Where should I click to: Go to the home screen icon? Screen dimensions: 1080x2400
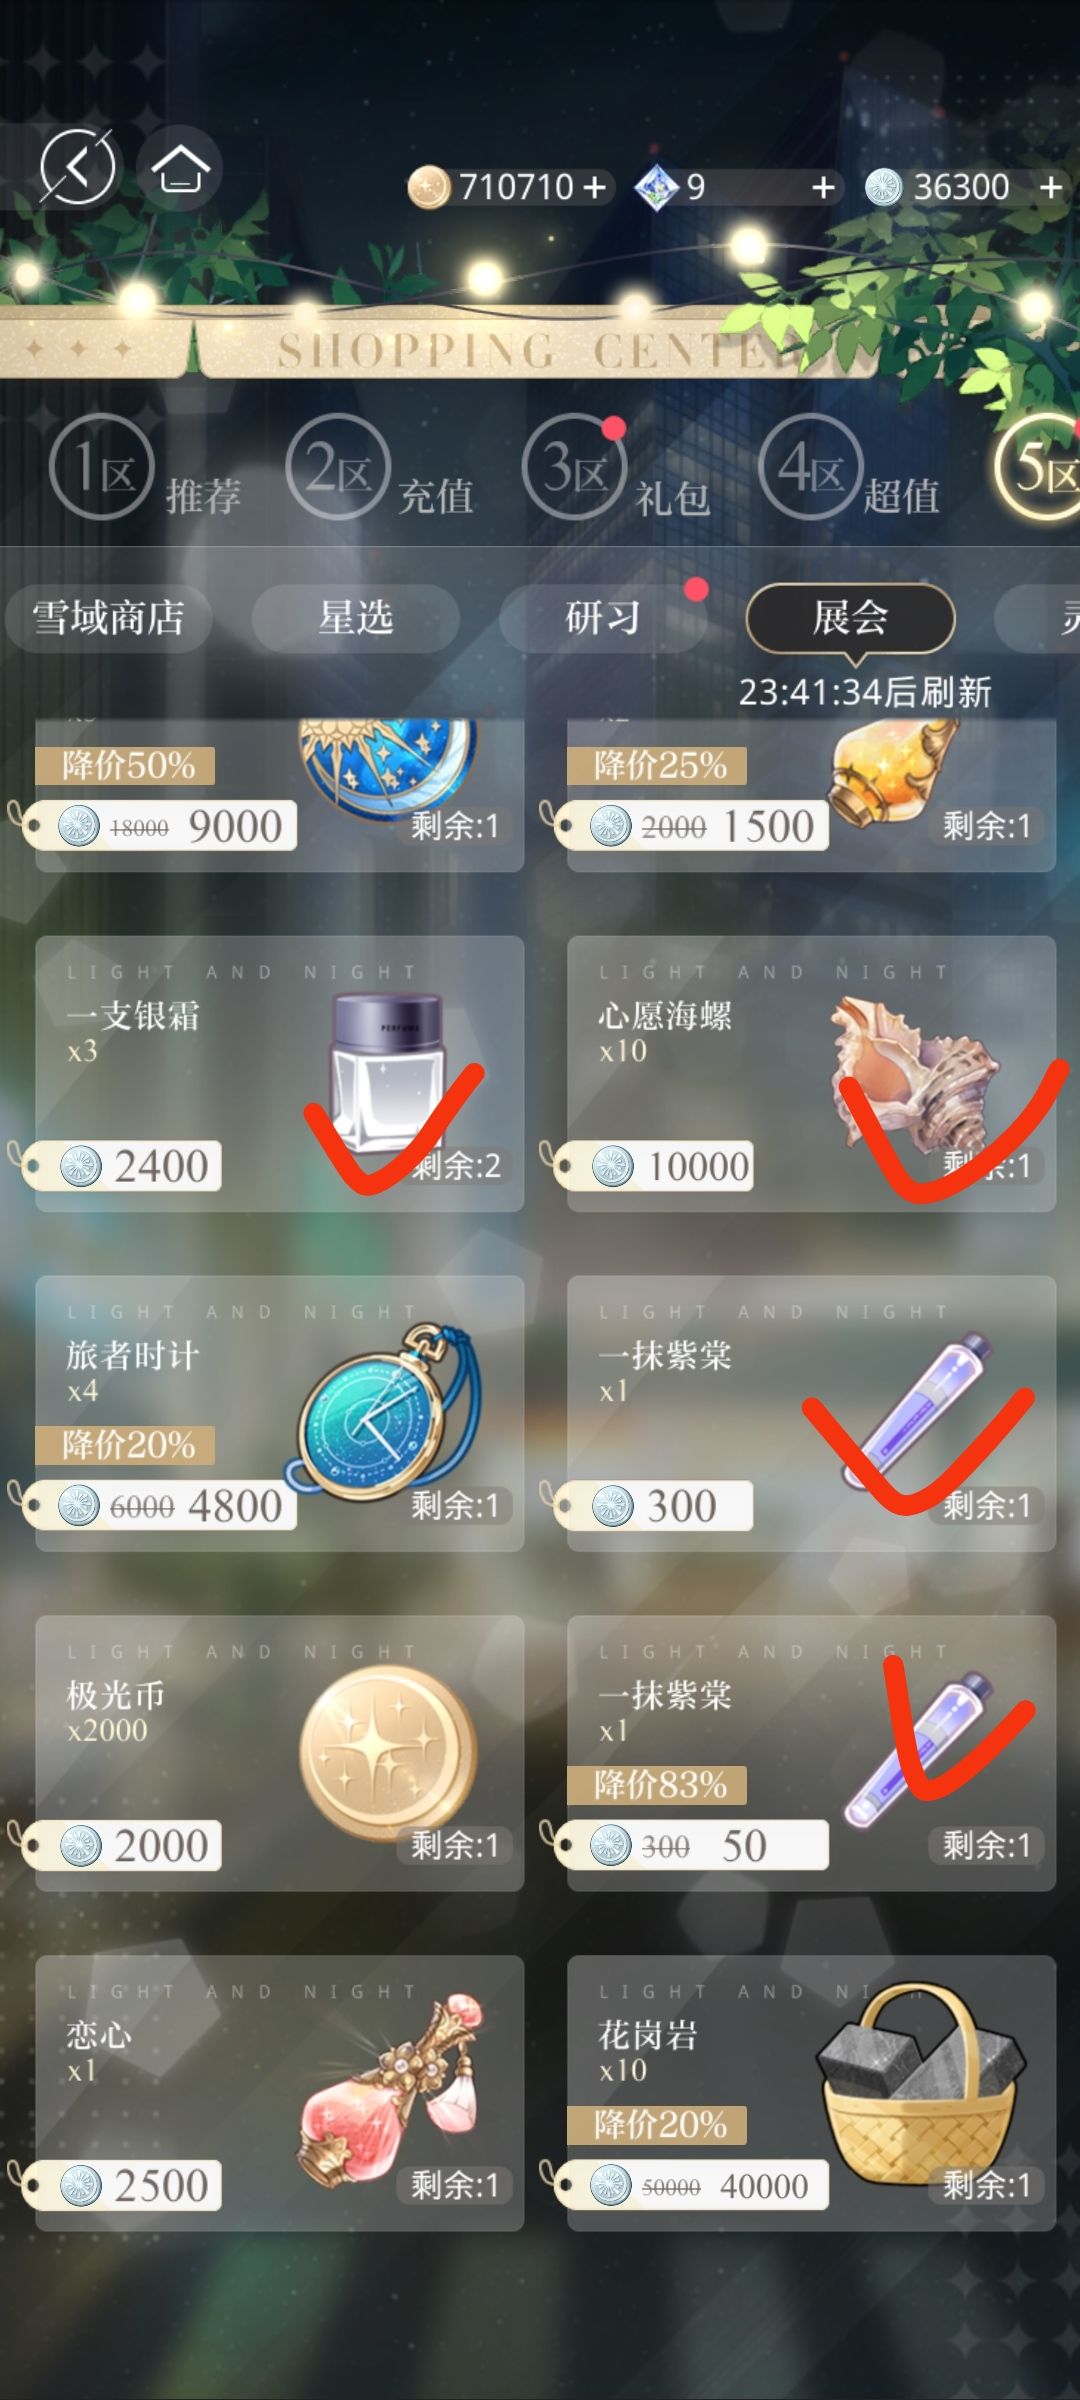[x=180, y=168]
